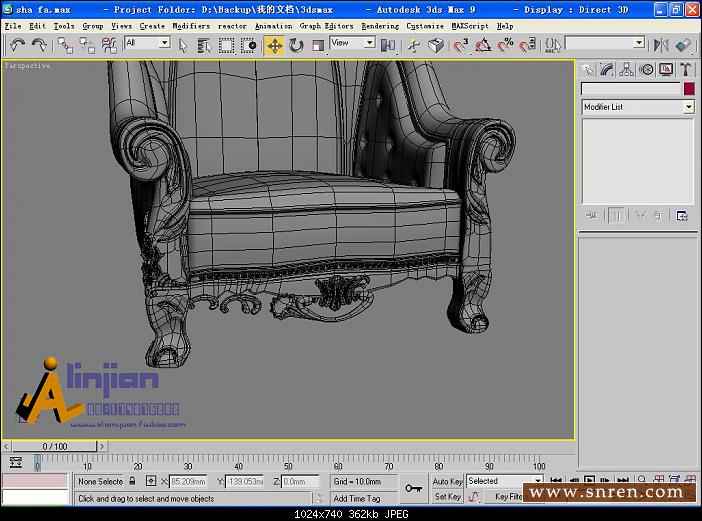Open the Hierarchy command panel tab
The image size is (702, 521).
(x=627, y=70)
